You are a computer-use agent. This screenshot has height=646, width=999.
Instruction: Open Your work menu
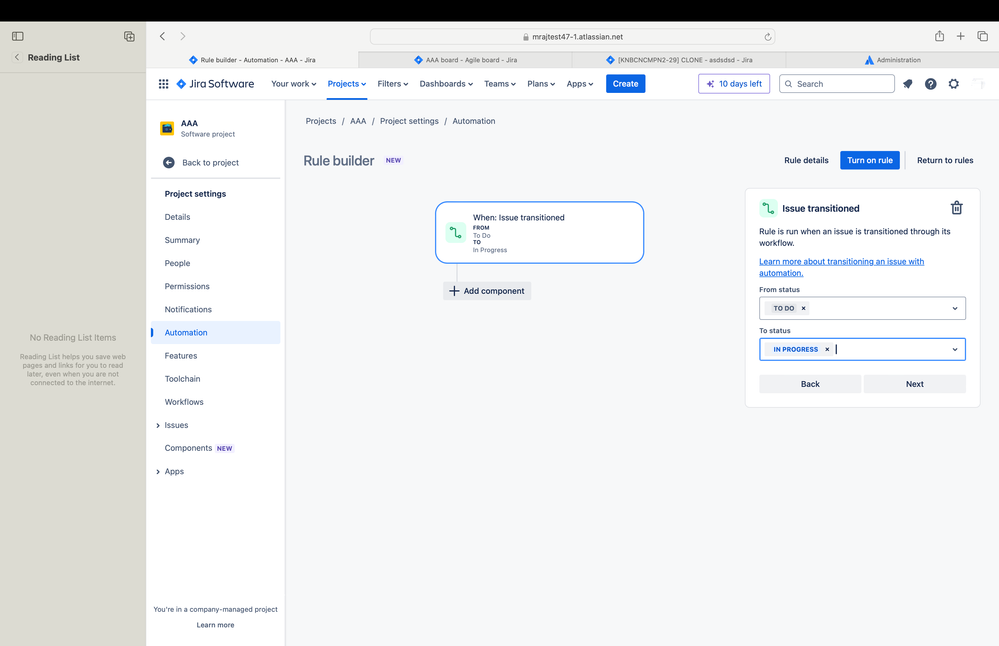(294, 83)
